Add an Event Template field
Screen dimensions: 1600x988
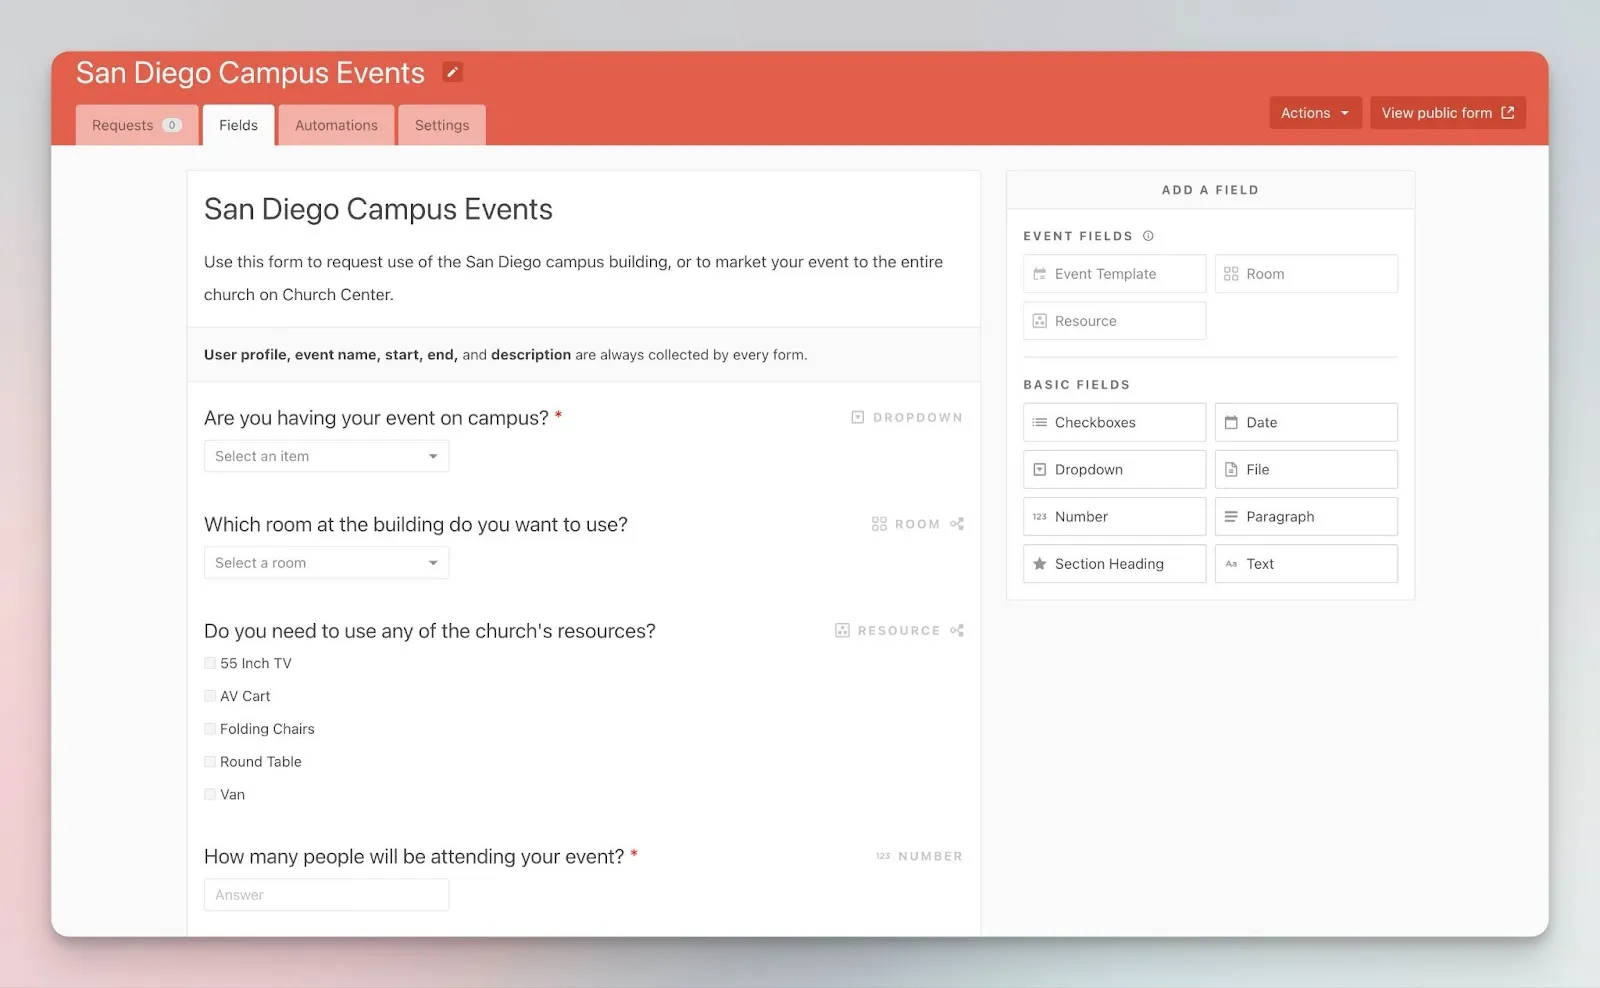click(1114, 274)
